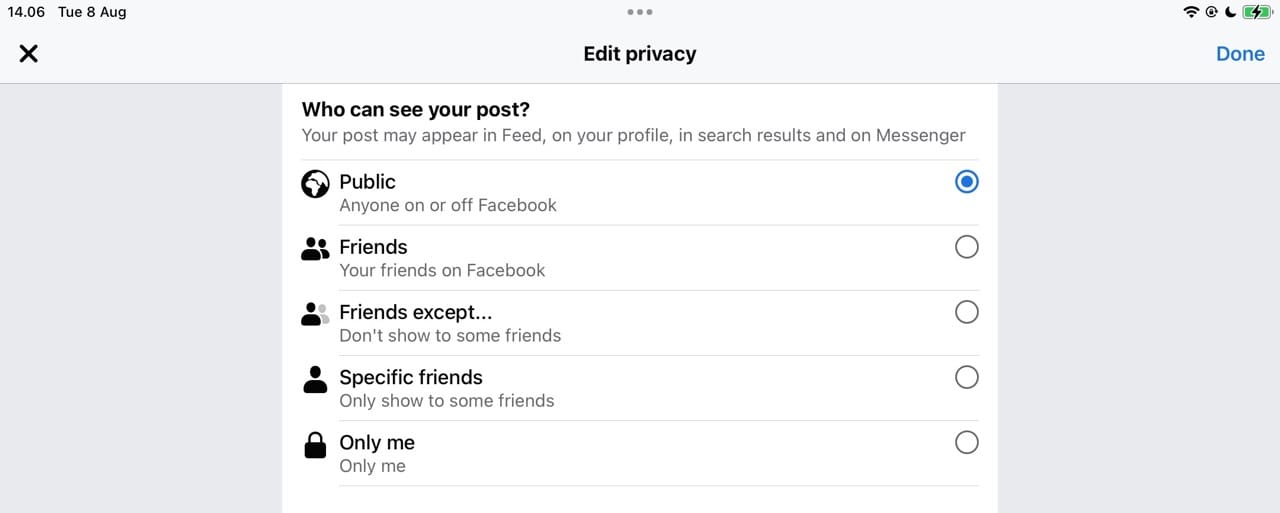Image resolution: width=1280 pixels, height=513 pixels.
Task: Close the Edit privacy screen with X
Action: click(29, 54)
